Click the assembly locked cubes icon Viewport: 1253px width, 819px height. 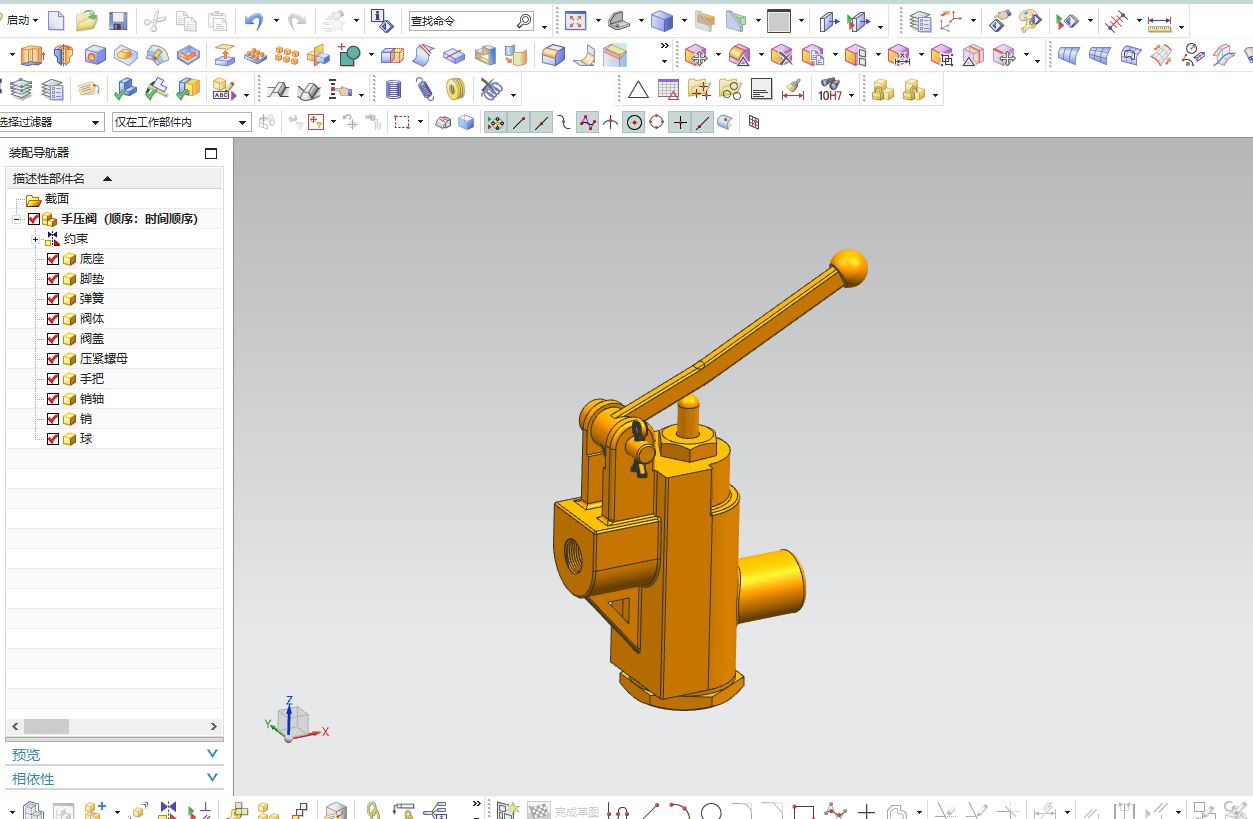[x=882, y=90]
